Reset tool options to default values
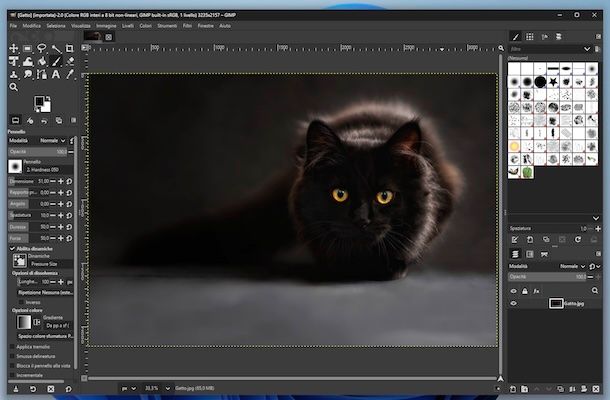The width and height of the screenshot is (610, 400). click(68, 389)
